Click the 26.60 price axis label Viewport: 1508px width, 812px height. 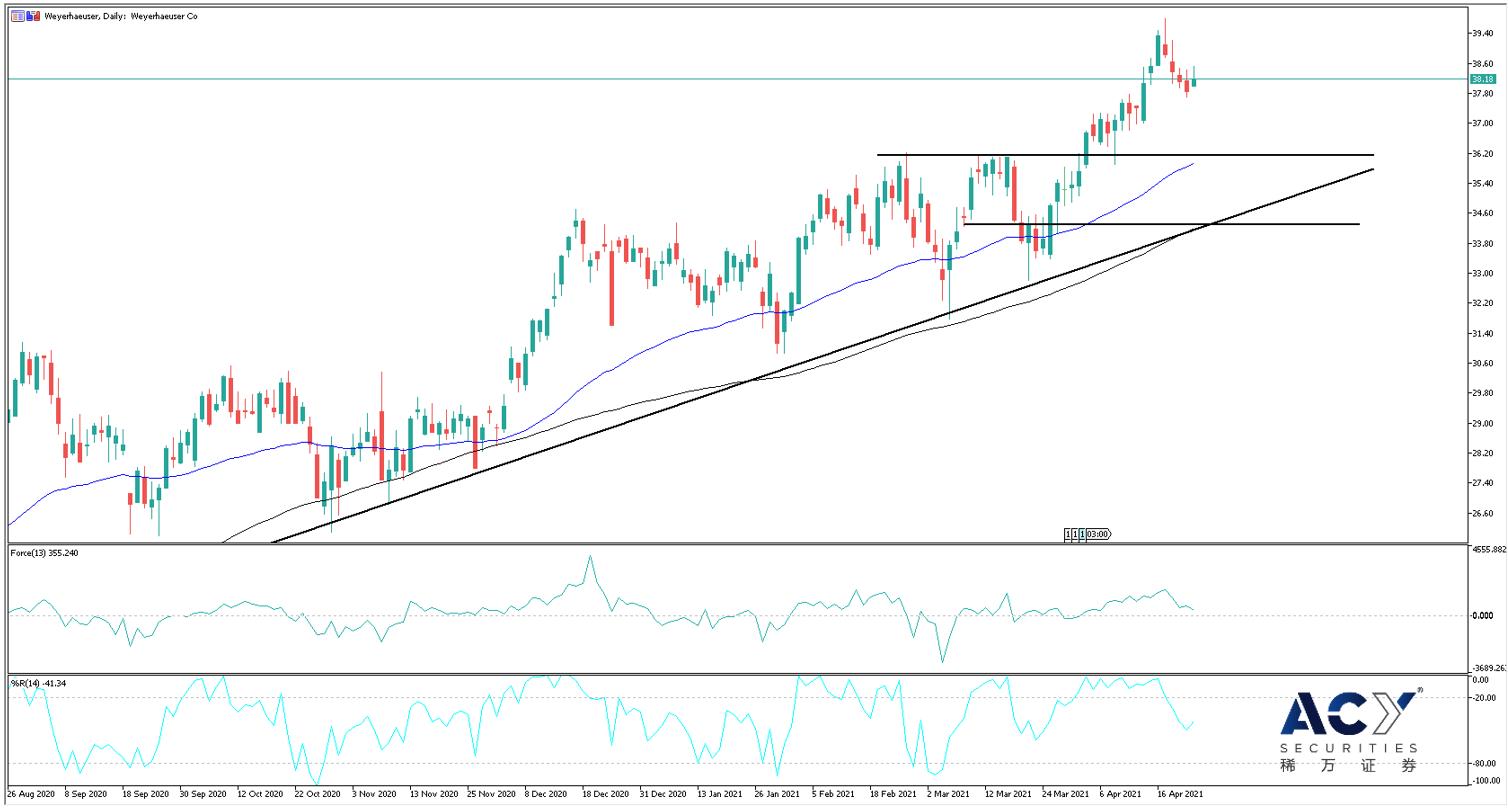[x=1482, y=513]
